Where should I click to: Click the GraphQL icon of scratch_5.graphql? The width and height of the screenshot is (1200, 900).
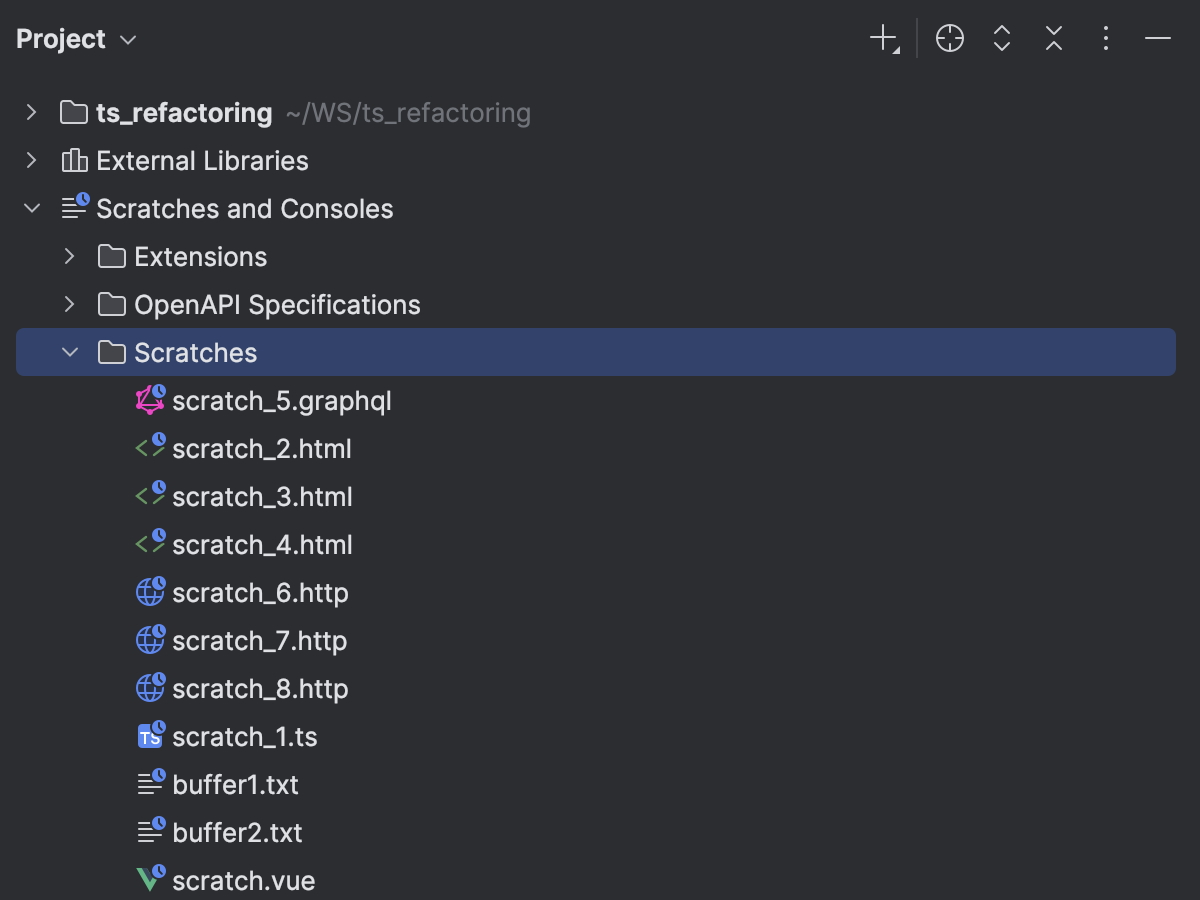[x=150, y=400]
